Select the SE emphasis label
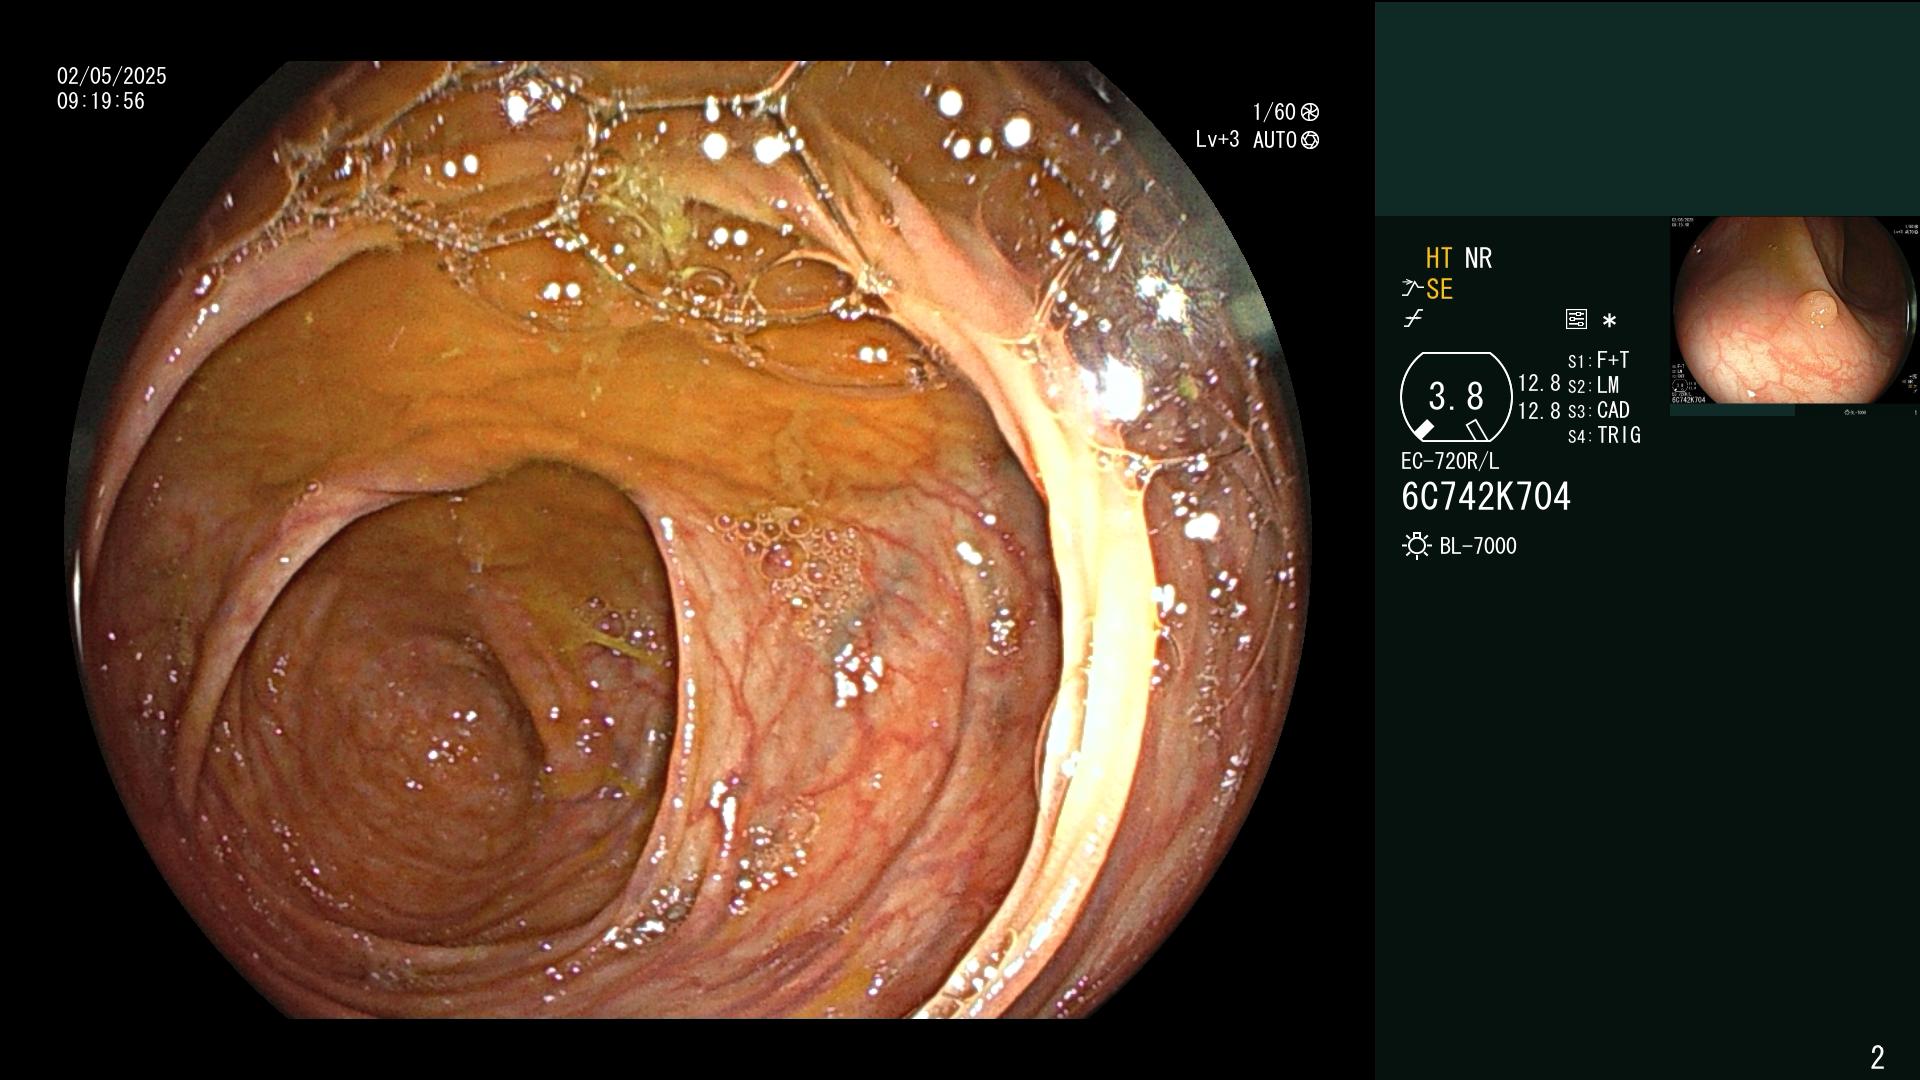 1439,290
